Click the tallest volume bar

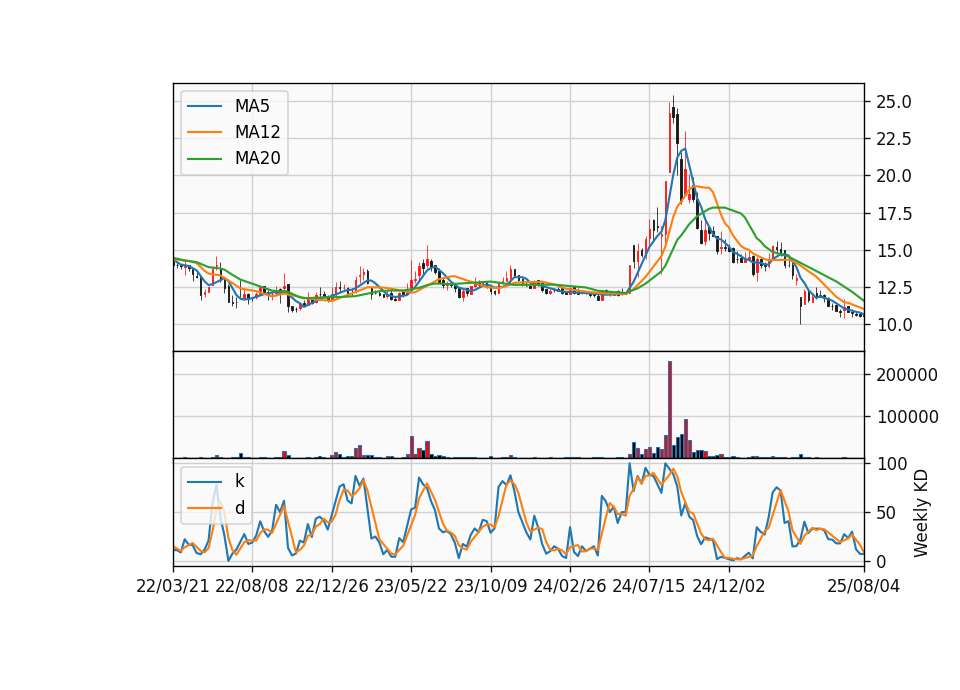point(670,410)
